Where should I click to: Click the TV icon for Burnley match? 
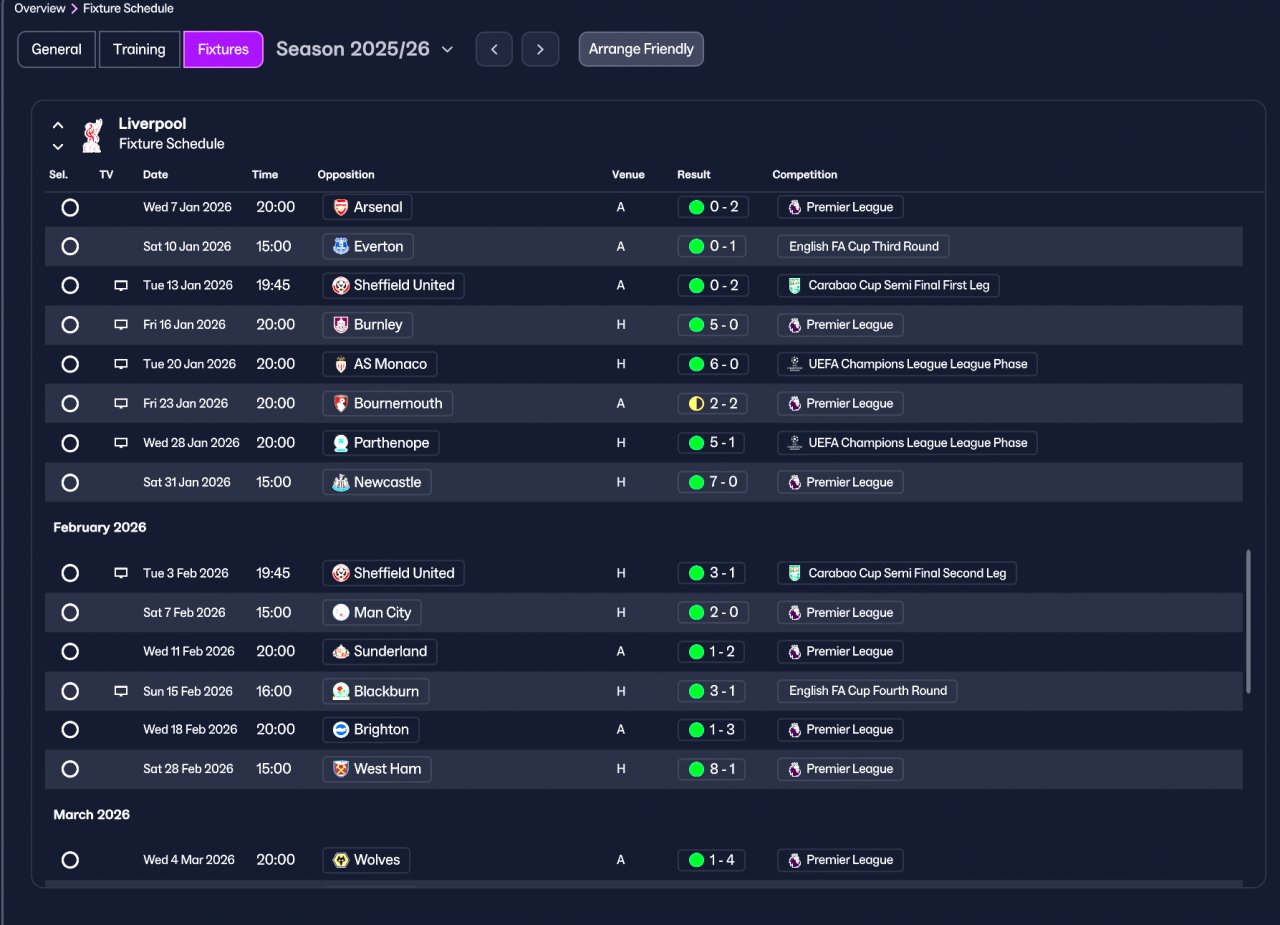121,325
